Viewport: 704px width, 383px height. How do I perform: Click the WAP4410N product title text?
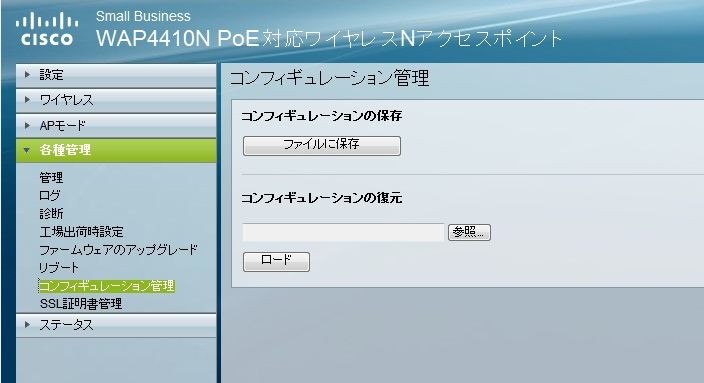pyautogui.click(x=329, y=39)
